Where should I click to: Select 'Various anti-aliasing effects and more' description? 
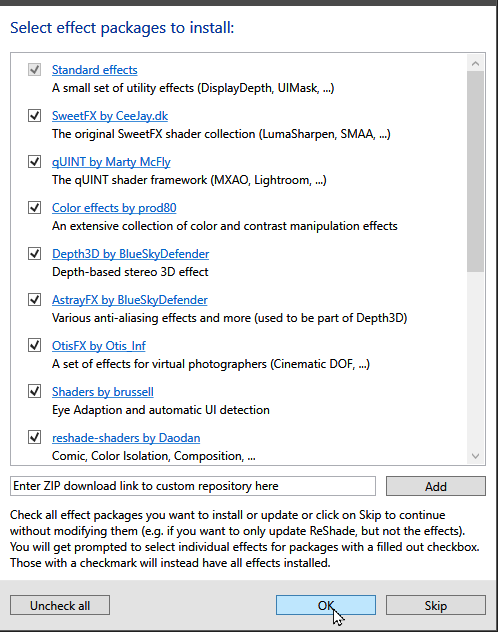[x=230, y=318]
